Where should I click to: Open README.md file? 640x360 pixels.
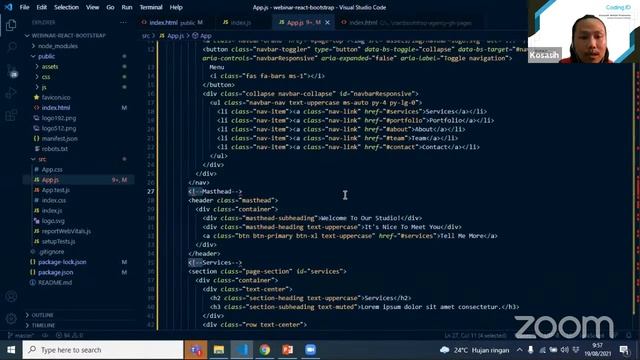[55, 282]
